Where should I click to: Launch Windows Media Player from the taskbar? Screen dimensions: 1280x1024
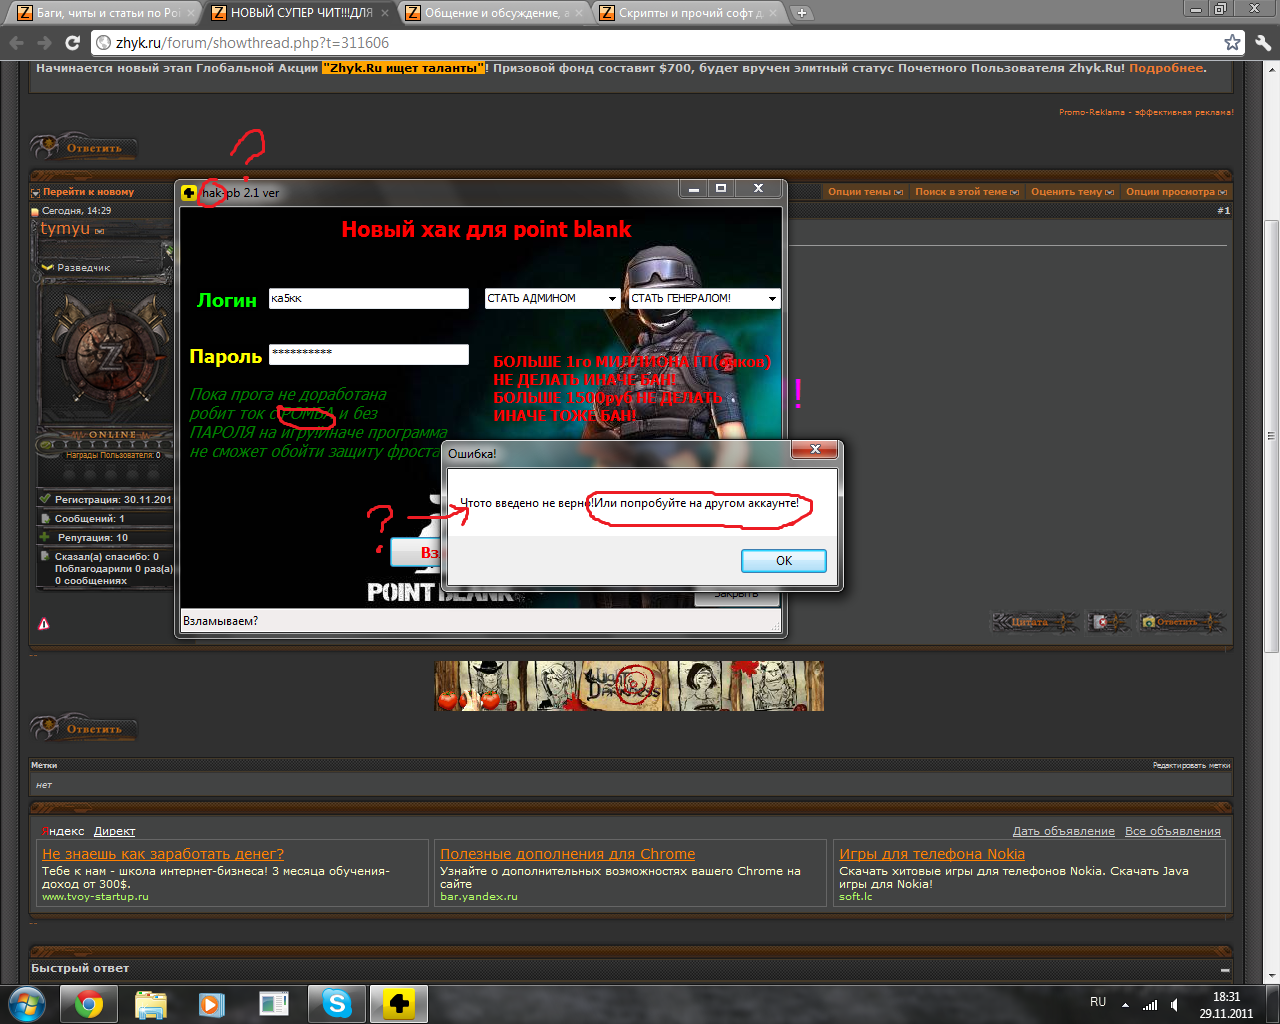[x=212, y=1003]
